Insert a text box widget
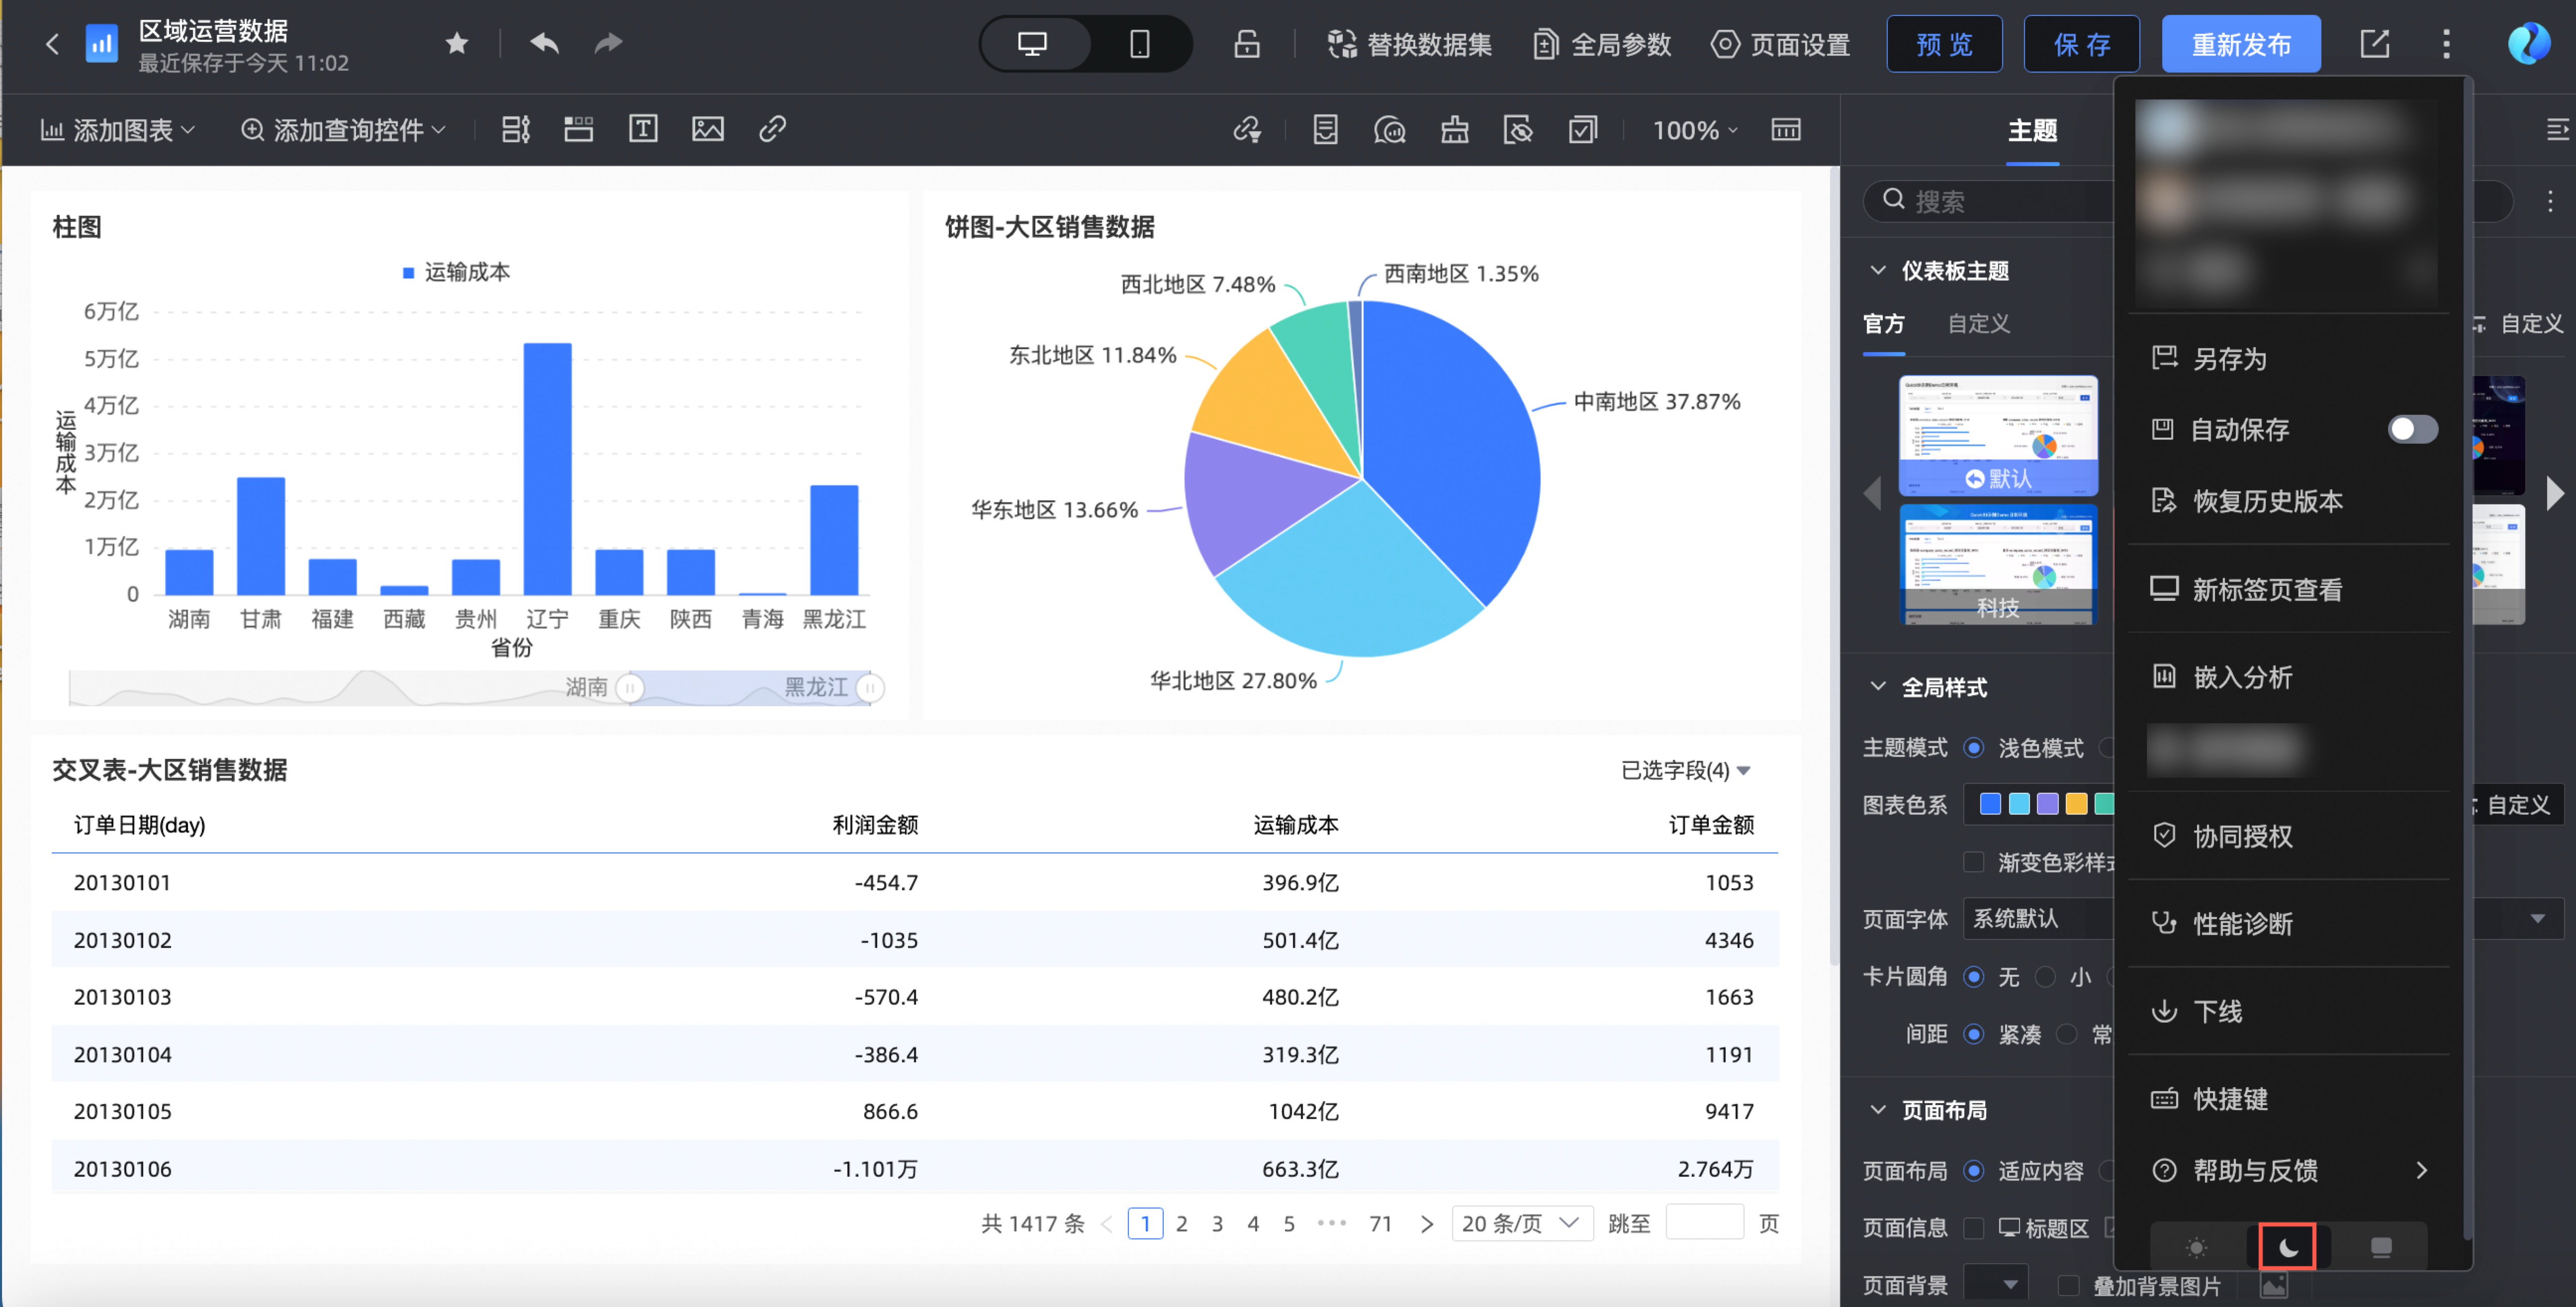Image resolution: width=2576 pixels, height=1307 pixels. pos(643,129)
